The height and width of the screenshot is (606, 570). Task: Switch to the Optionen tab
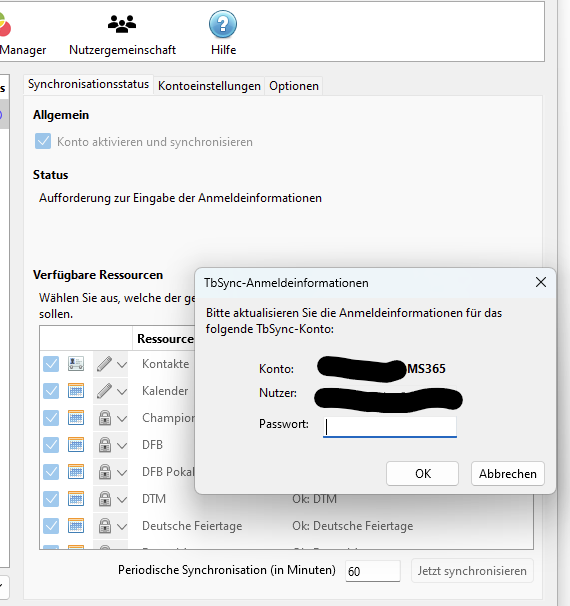294,86
